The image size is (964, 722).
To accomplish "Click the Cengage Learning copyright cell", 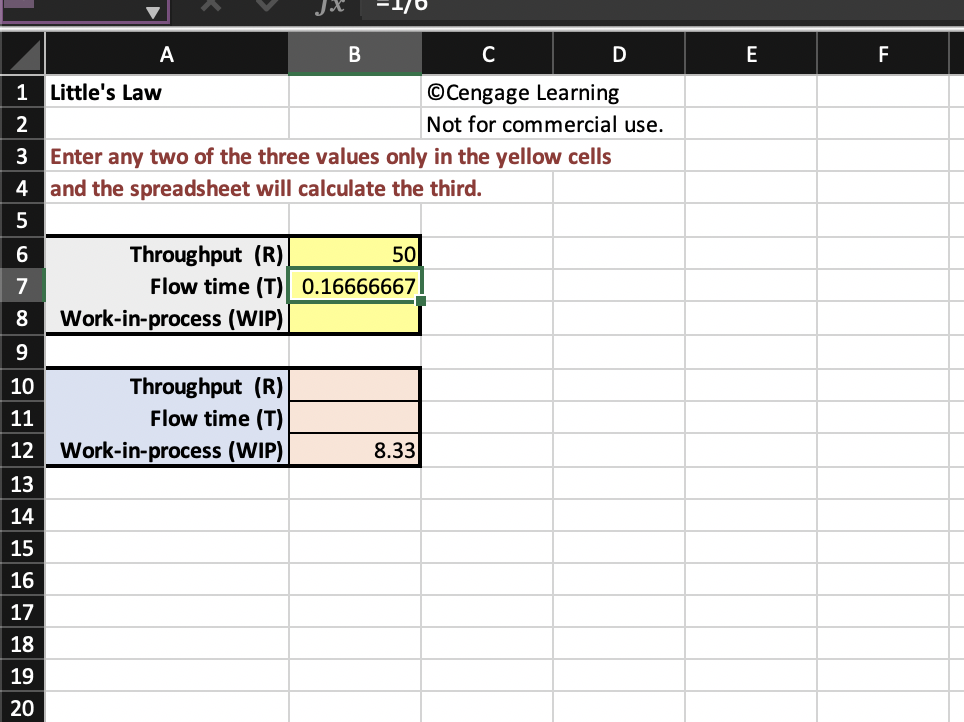I will [487, 92].
